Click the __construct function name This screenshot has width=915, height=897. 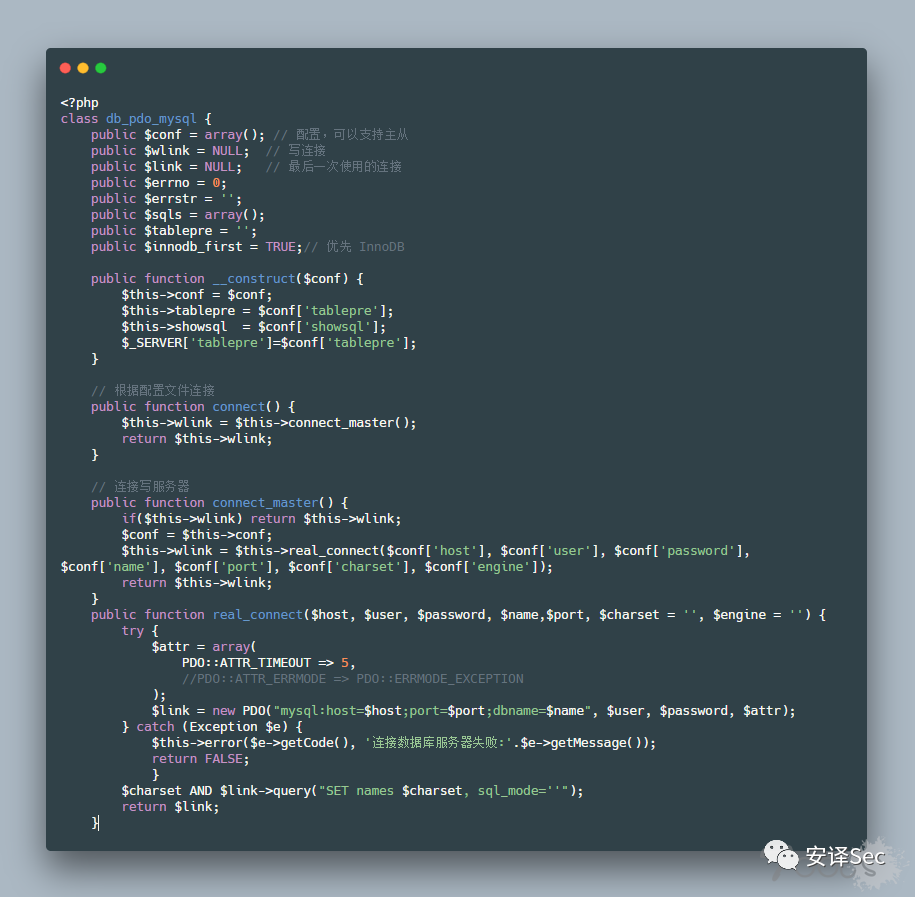(254, 279)
